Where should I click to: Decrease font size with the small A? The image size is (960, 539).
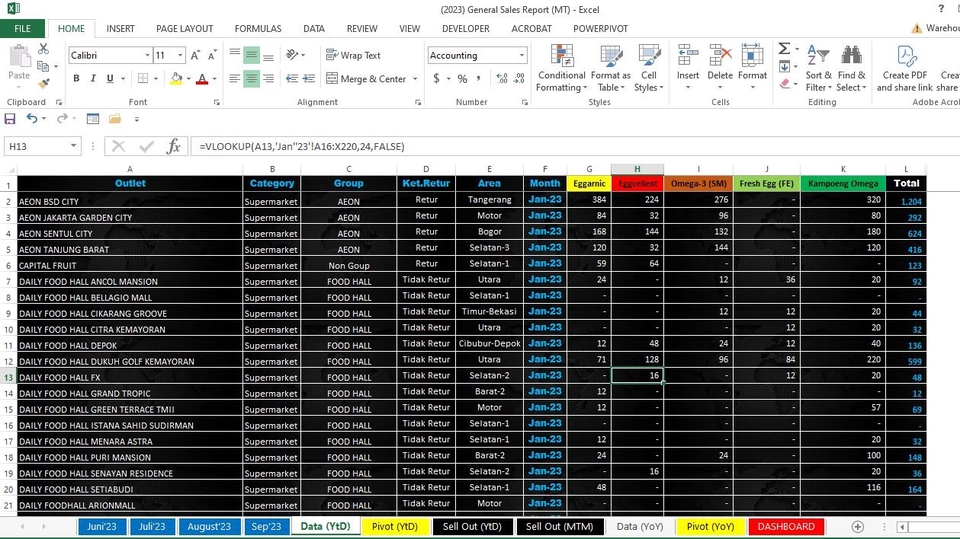click(x=212, y=55)
